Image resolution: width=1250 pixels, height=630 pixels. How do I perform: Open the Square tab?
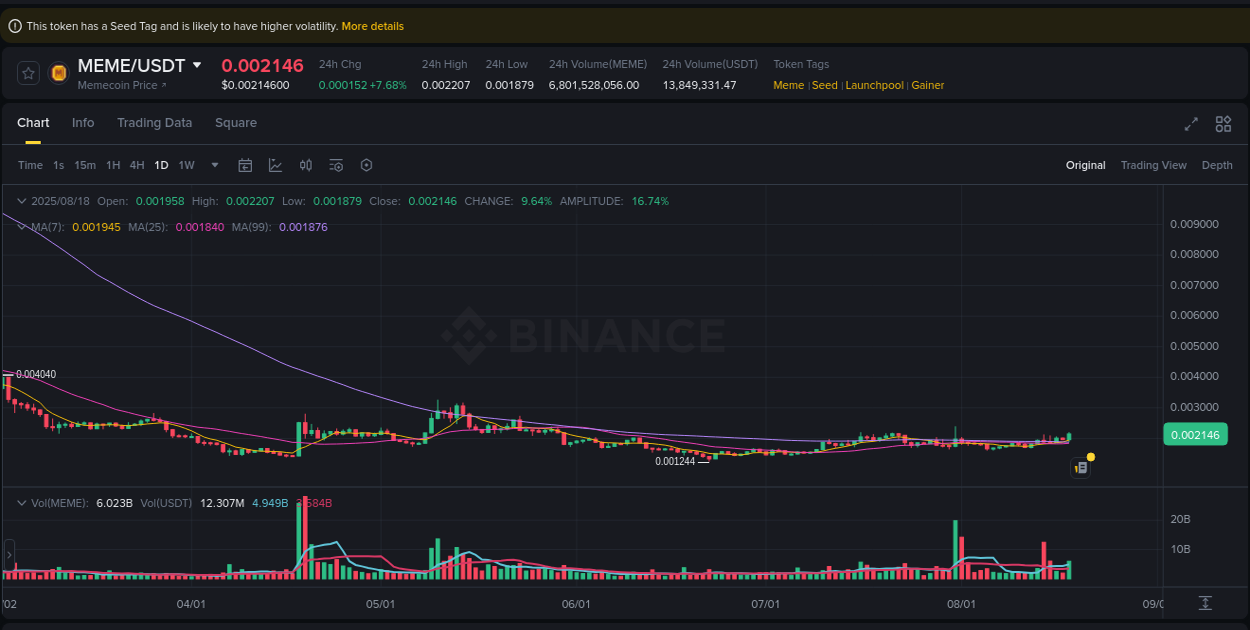[236, 122]
